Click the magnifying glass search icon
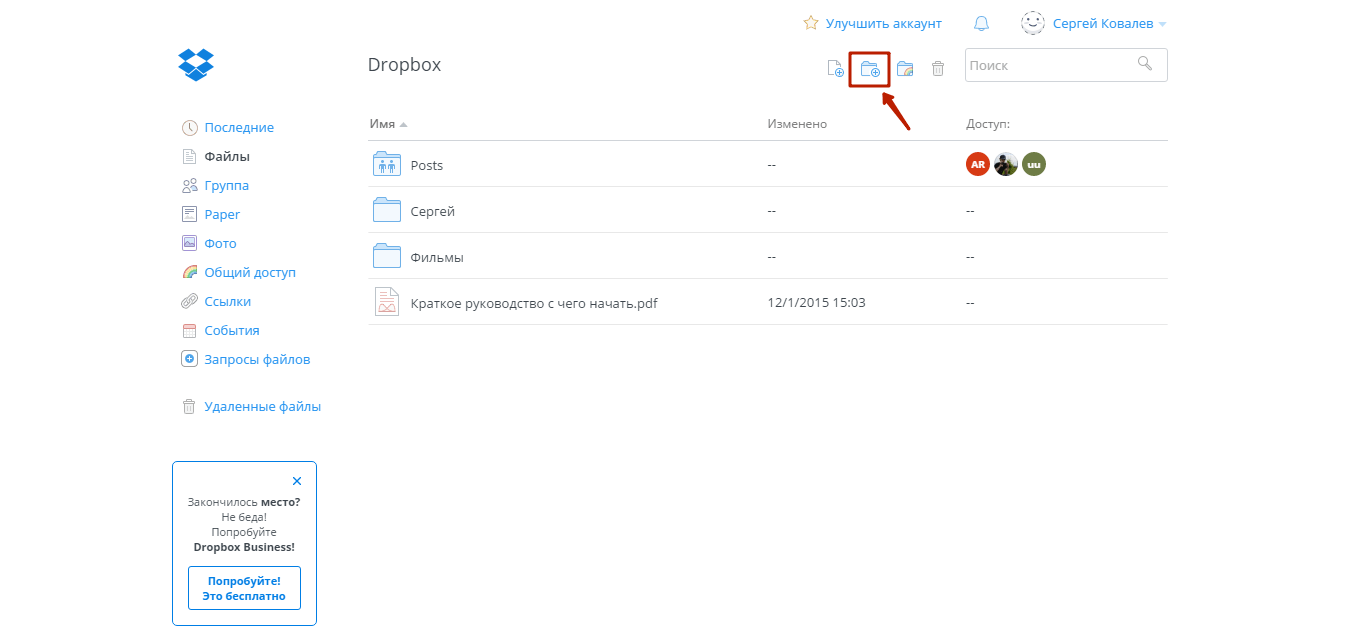 pyautogui.click(x=1145, y=64)
